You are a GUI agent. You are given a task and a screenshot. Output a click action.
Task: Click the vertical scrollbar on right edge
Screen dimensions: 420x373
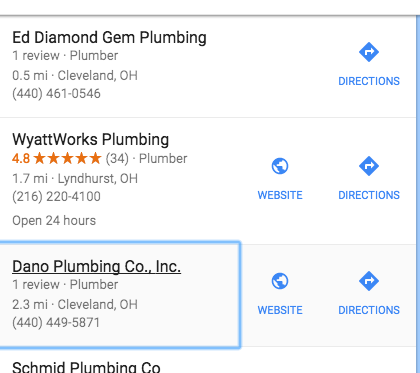coord(418,193)
